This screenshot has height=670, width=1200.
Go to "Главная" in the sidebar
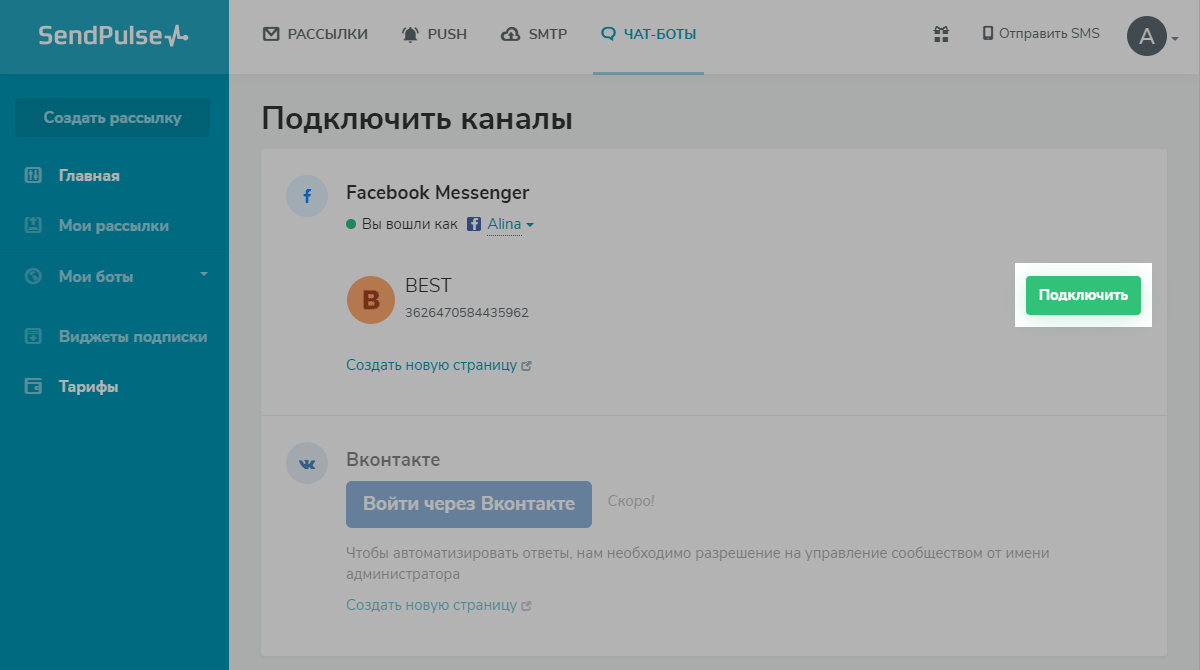(88, 176)
